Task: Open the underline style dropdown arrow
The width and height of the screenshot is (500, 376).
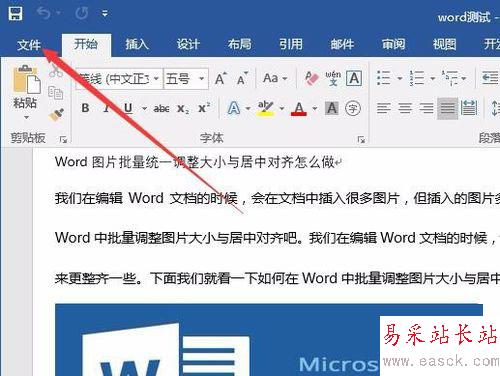Action: [x=144, y=108]
